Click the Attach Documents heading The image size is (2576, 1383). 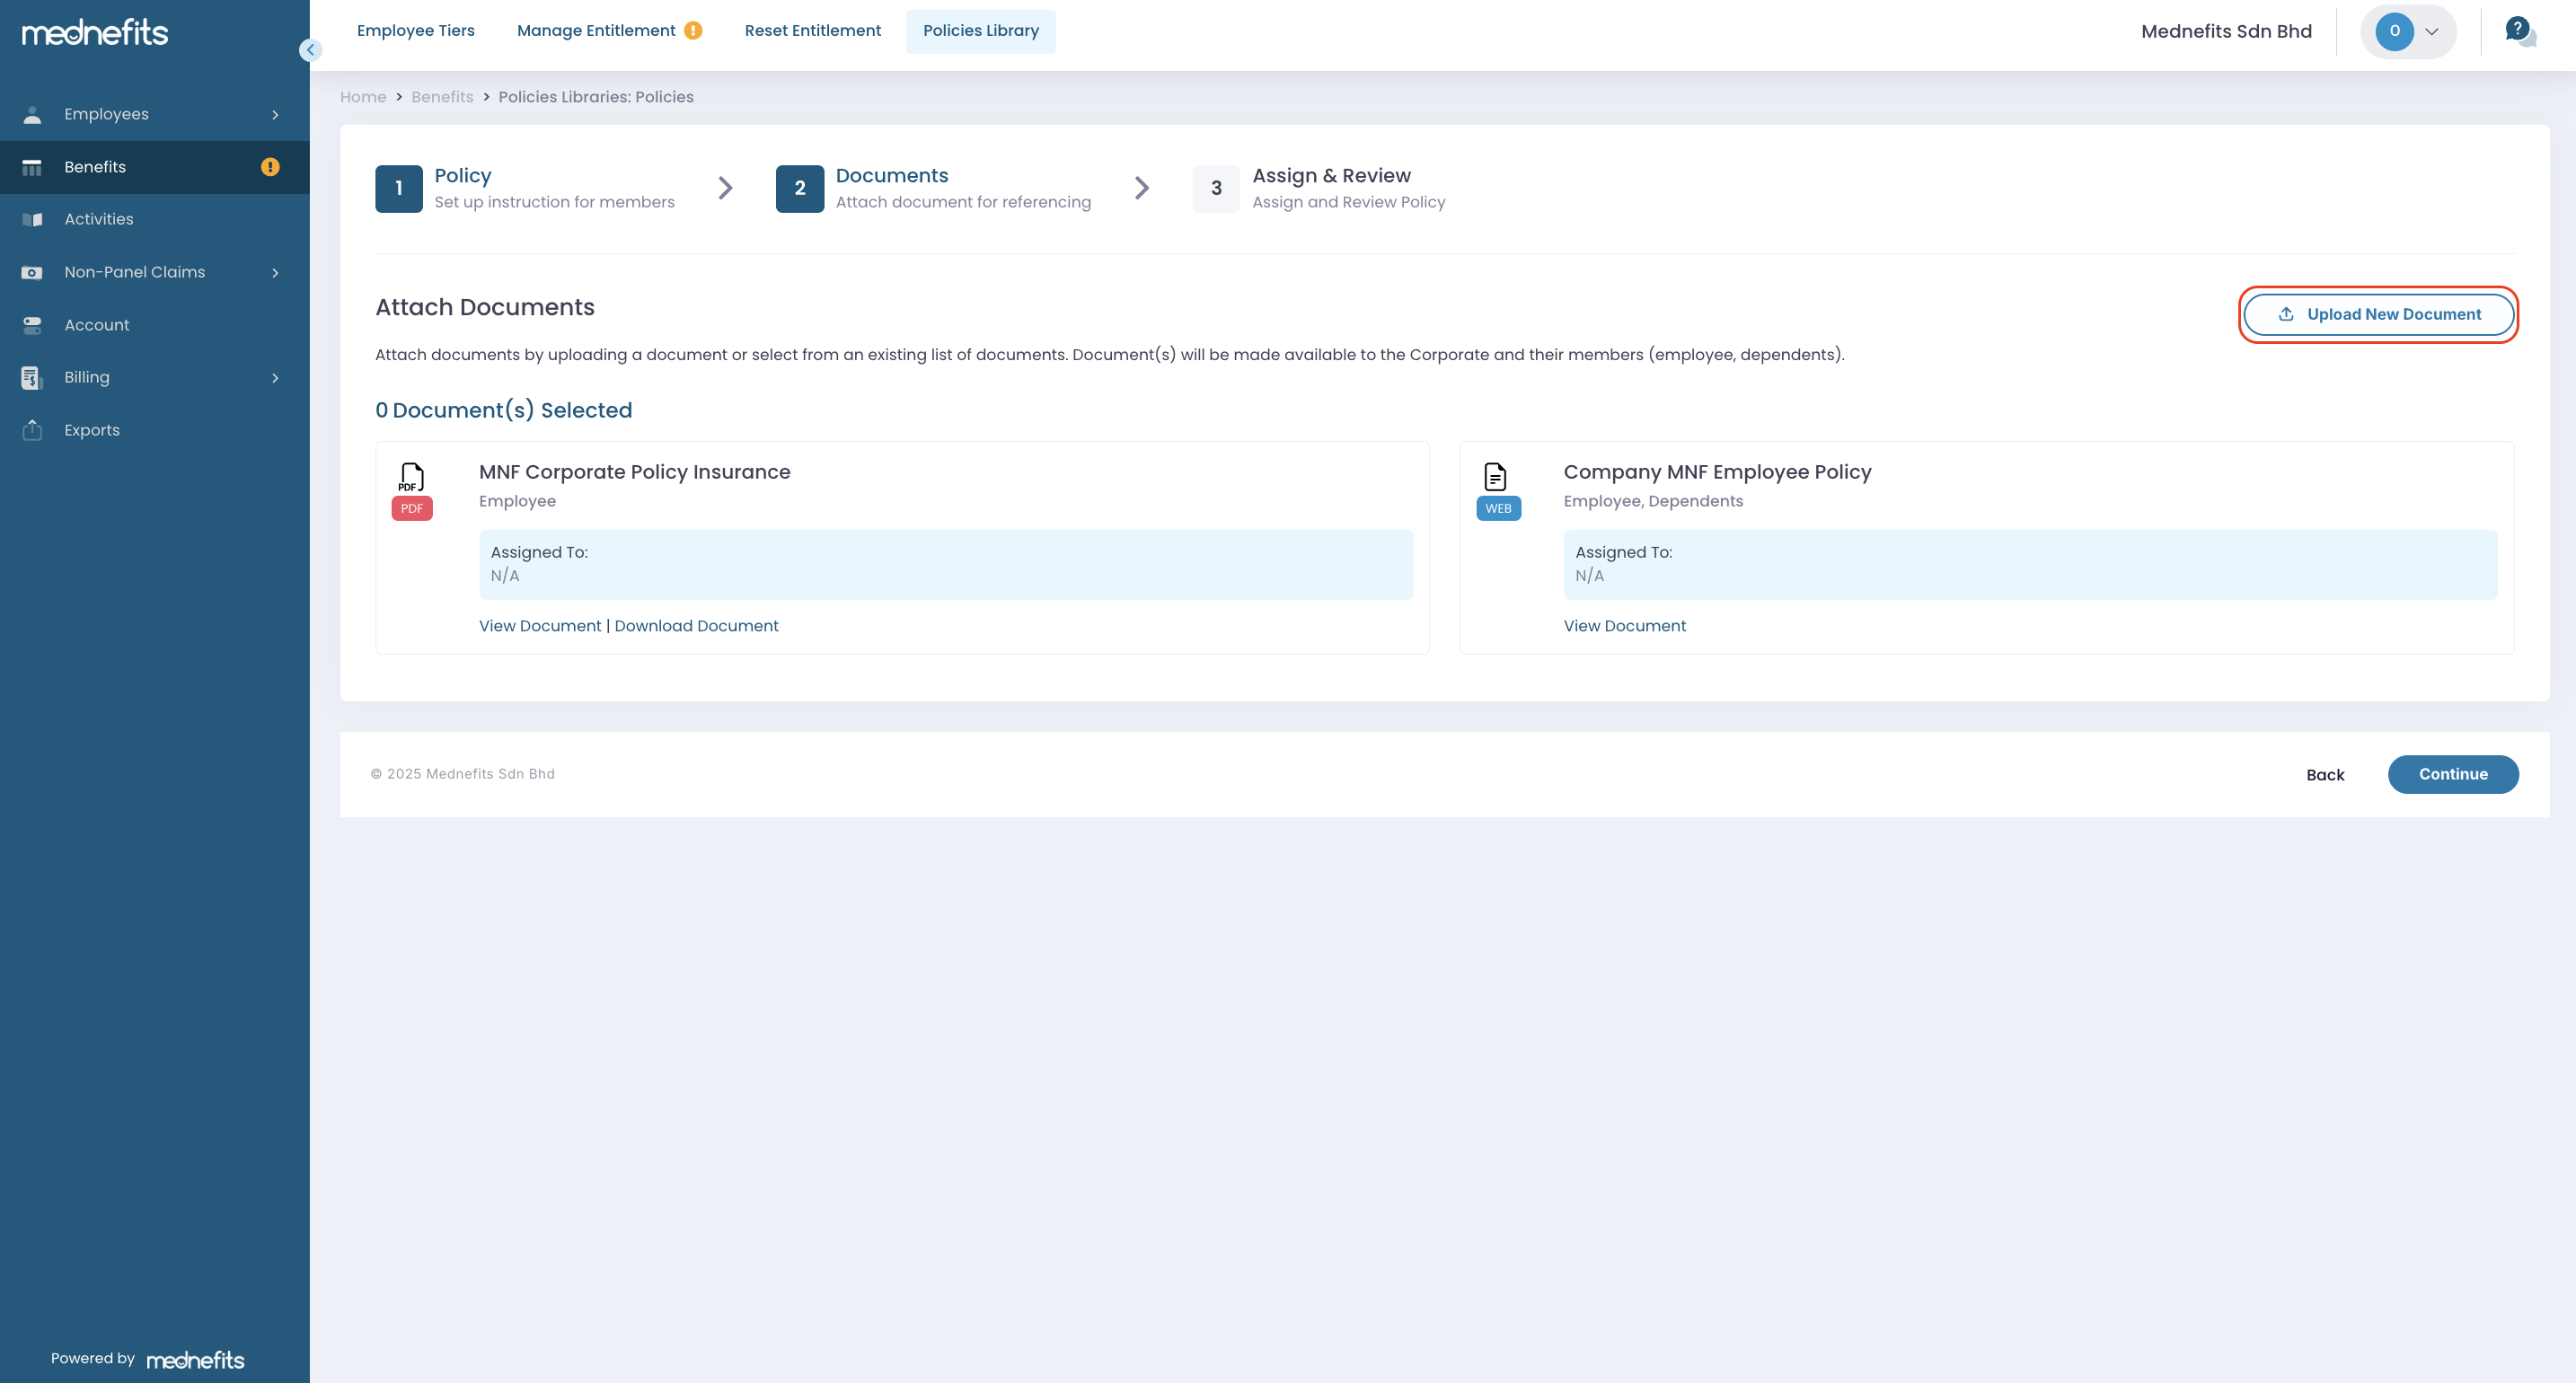click(485, 307)
